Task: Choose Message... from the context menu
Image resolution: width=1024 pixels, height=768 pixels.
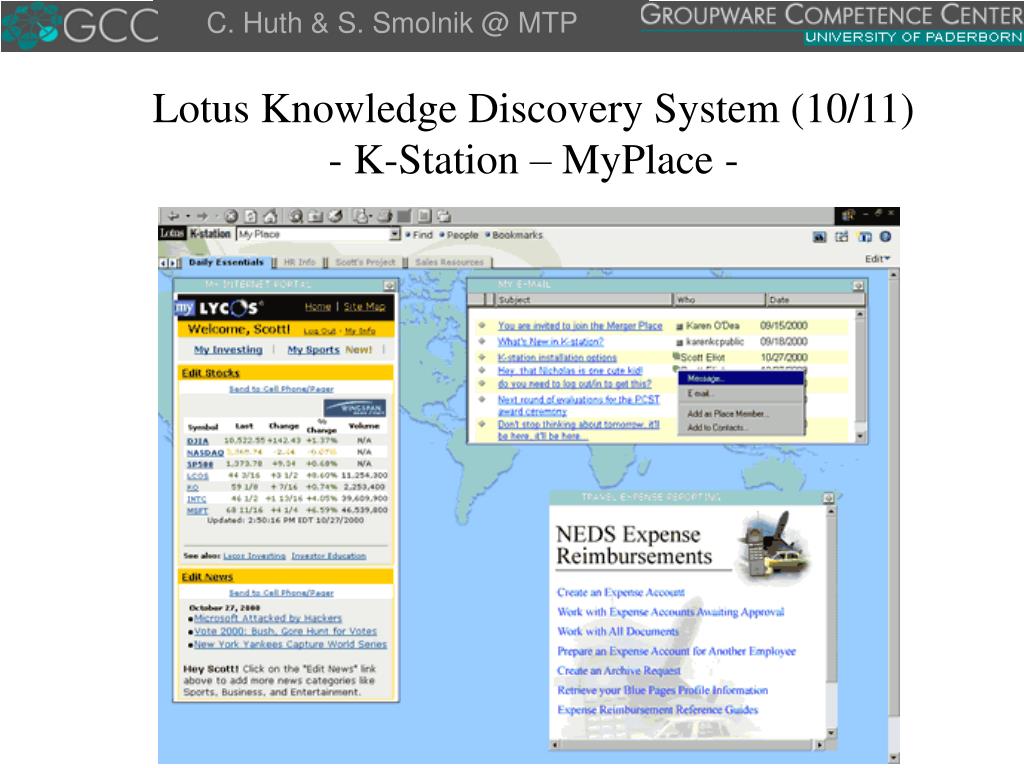Action: (741, 379)
